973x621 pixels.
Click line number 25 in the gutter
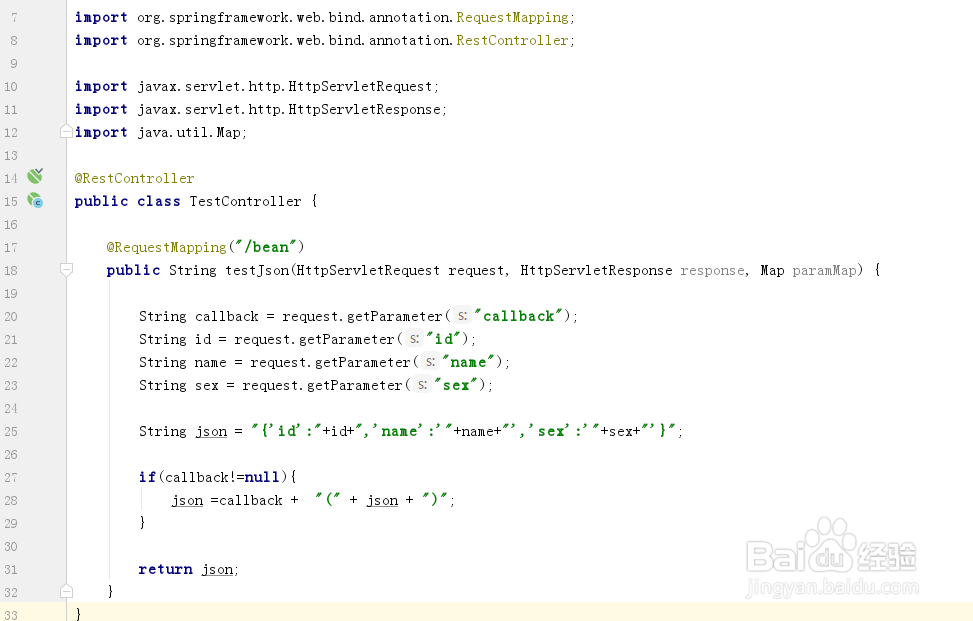coord(11,431)
